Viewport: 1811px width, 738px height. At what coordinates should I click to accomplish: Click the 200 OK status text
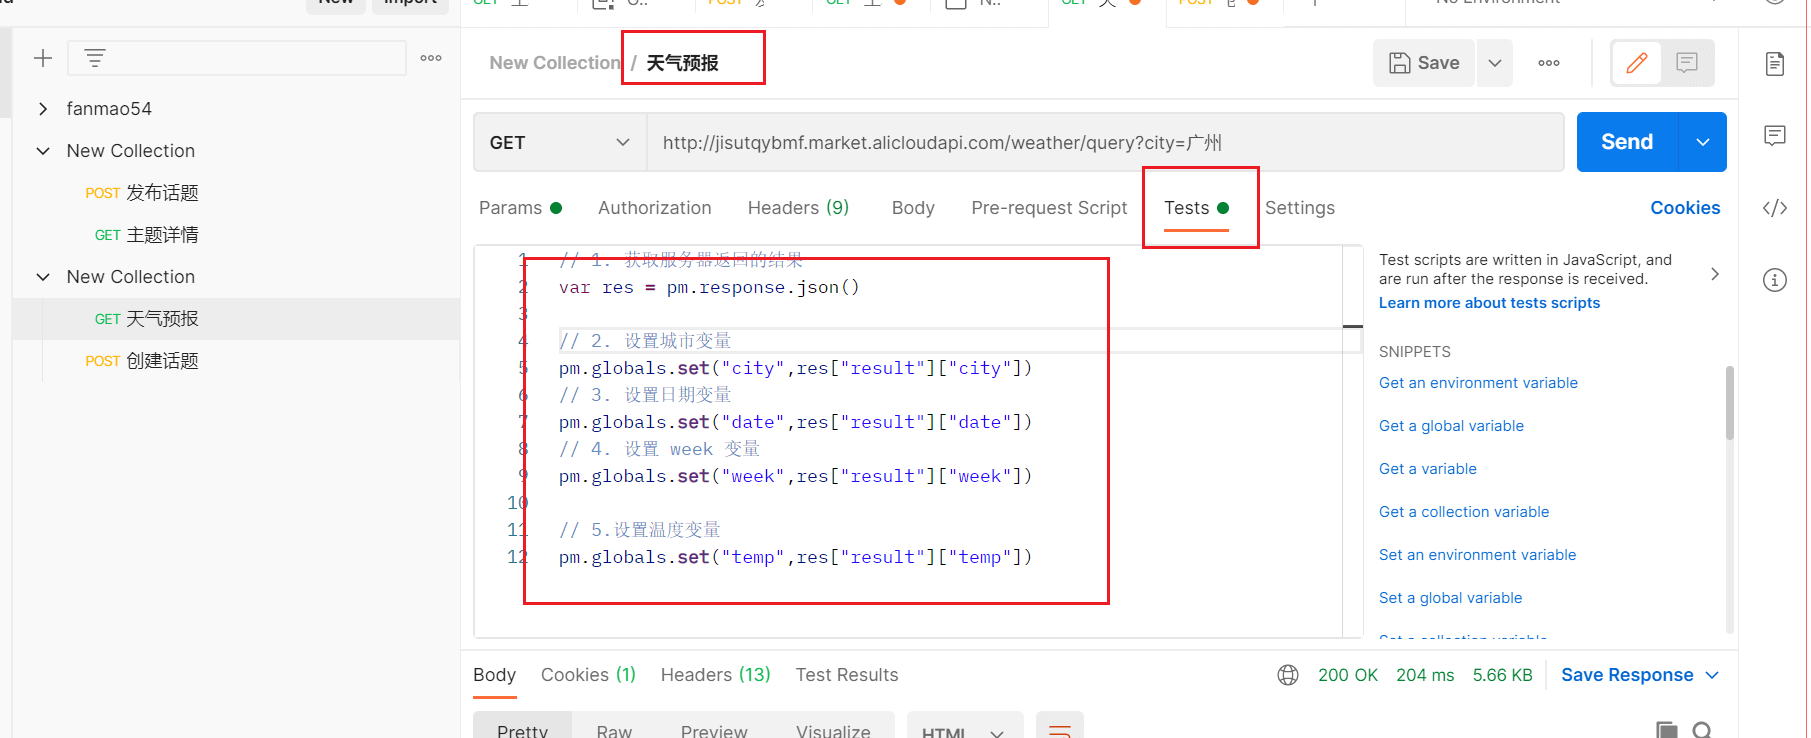coord(1347,675)
